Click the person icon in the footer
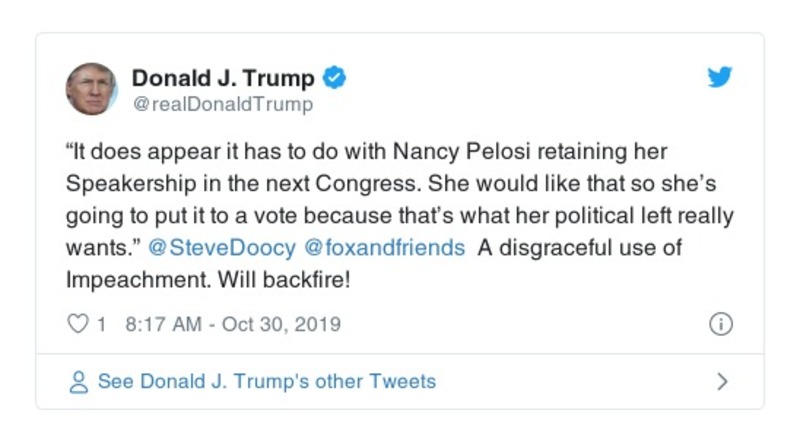 (x=79, y=381)
